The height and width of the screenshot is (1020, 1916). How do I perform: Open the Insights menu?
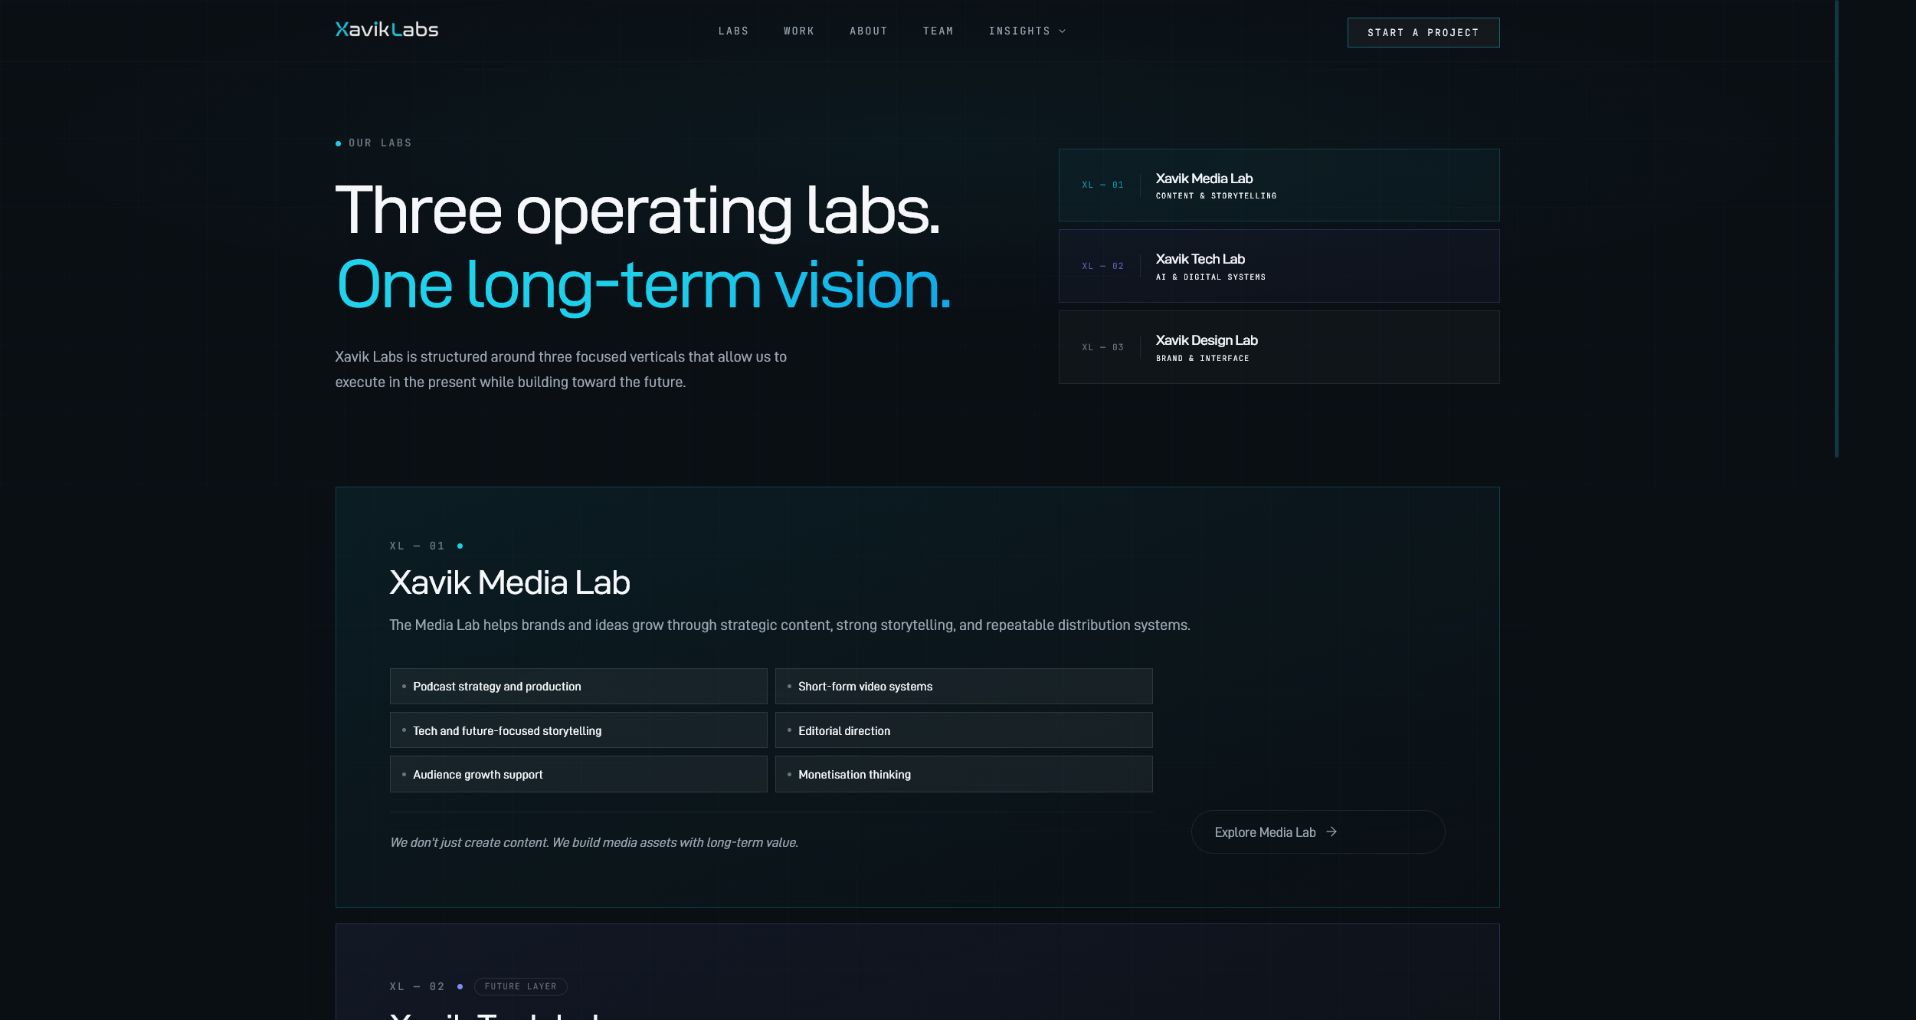pyautogui.click(x=1027, y=32)
